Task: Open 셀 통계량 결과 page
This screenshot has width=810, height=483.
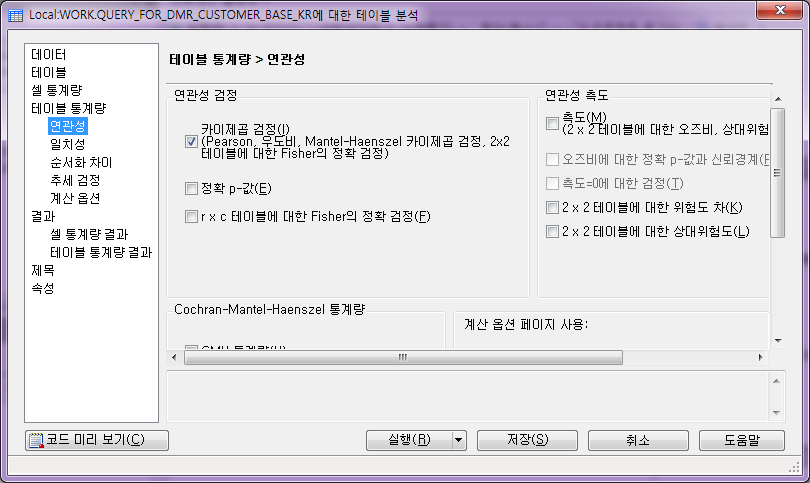Action: pyautogui.click(x=89, y=234)
